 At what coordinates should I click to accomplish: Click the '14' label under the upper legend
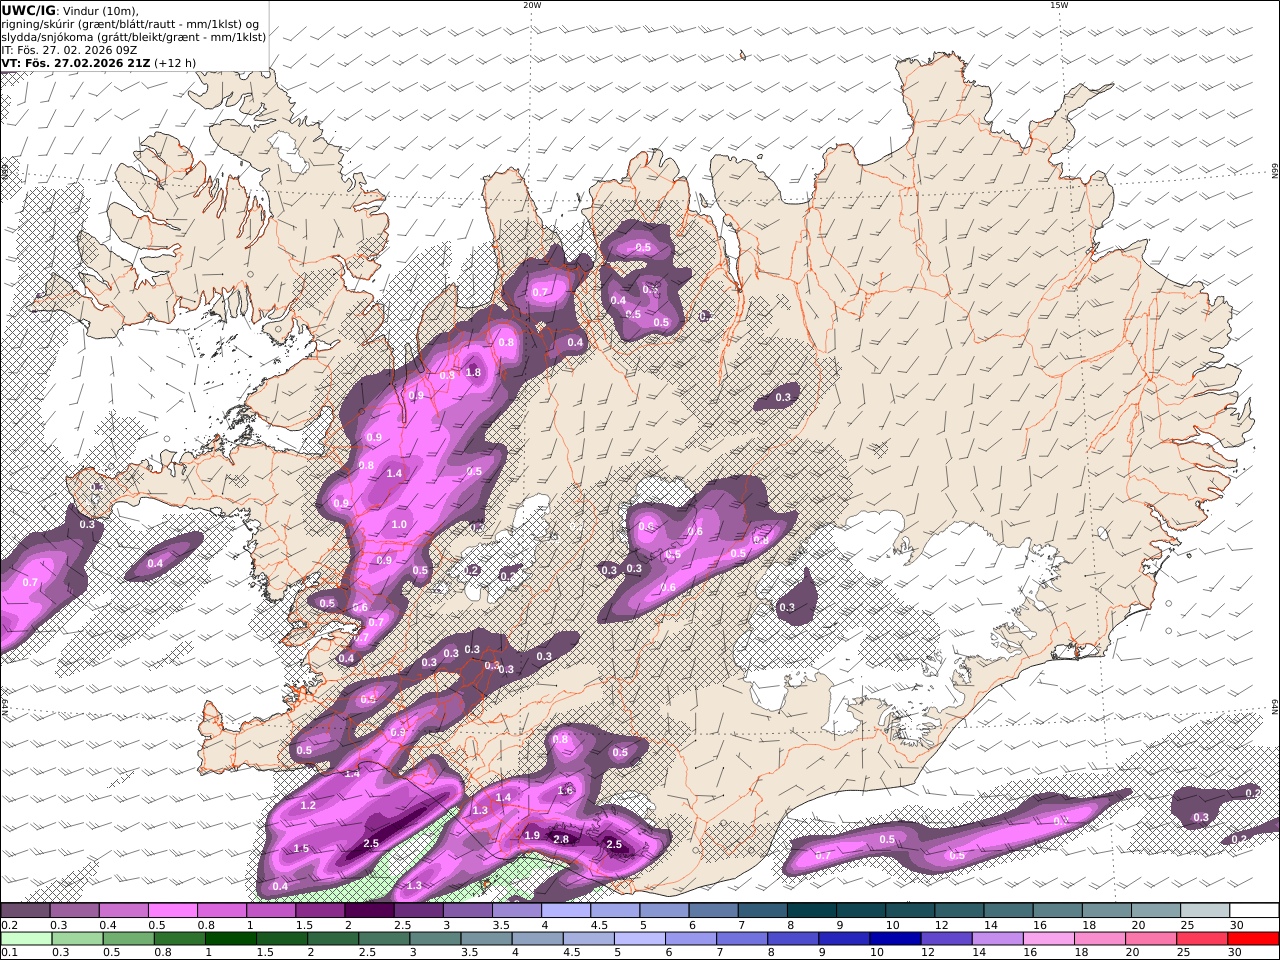point(990,925)
